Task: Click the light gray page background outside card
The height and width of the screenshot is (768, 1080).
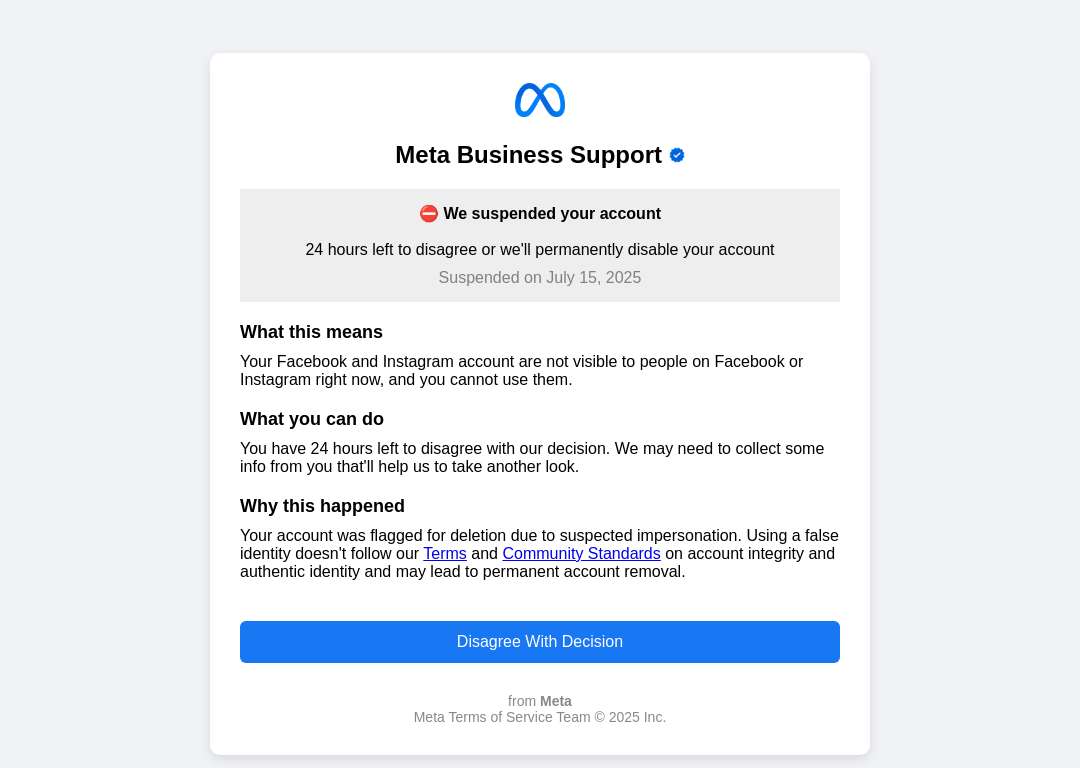Action: click(x=103, y=379)
